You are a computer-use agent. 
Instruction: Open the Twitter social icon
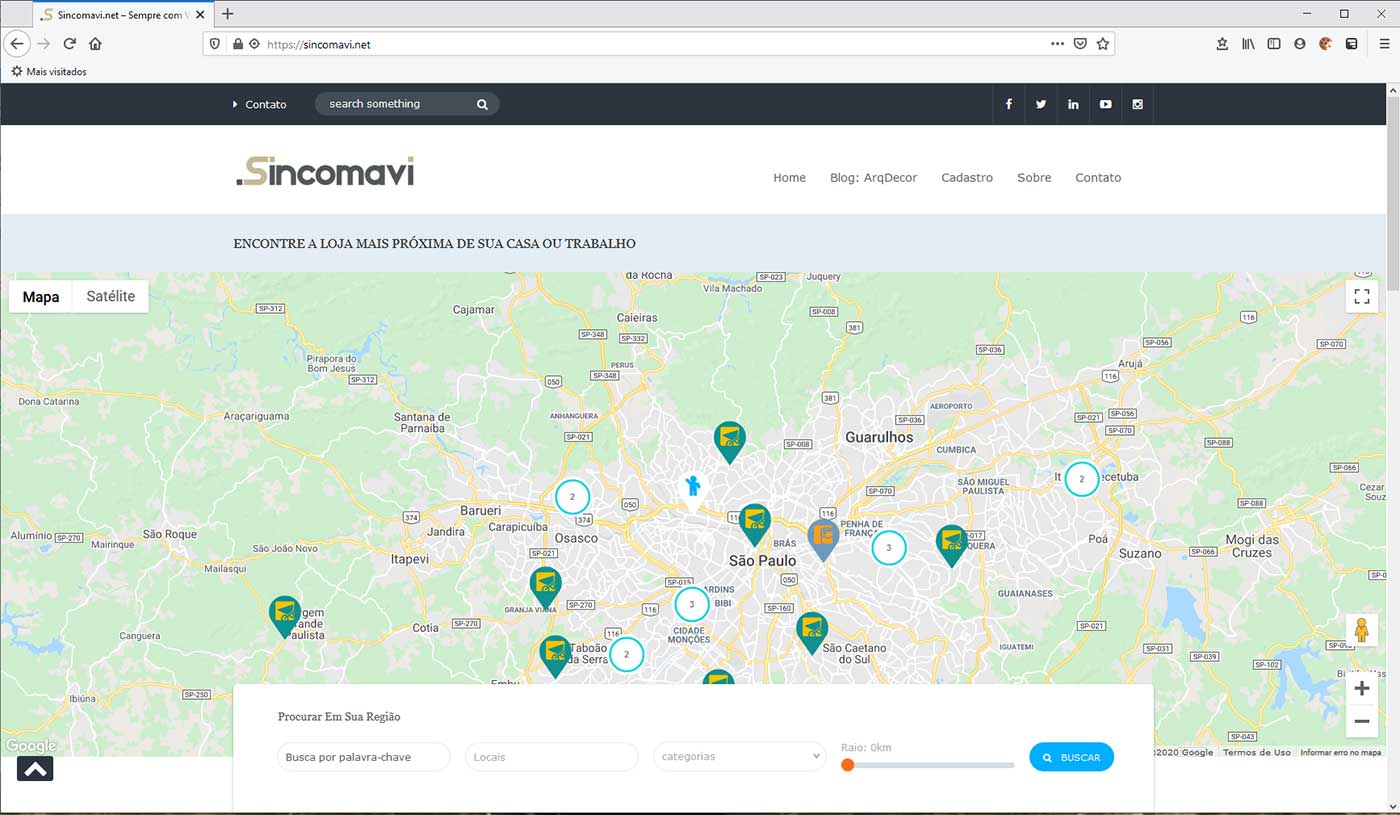click(1041, 104)
